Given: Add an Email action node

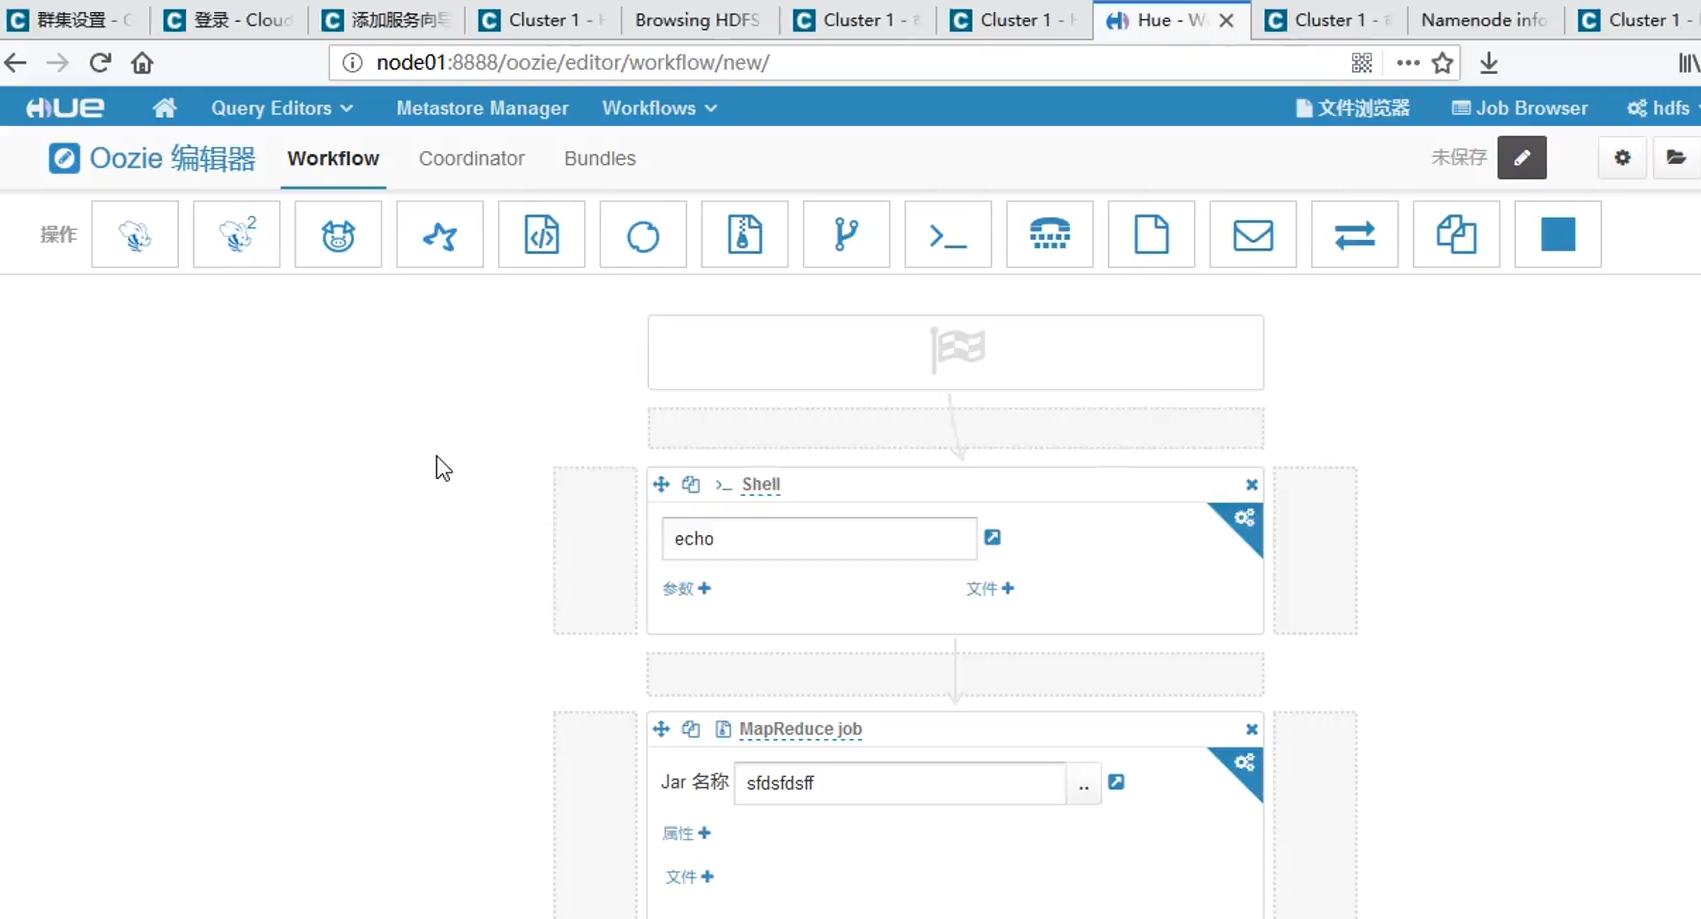Looking at the screenshot, I should point(1253,234).
